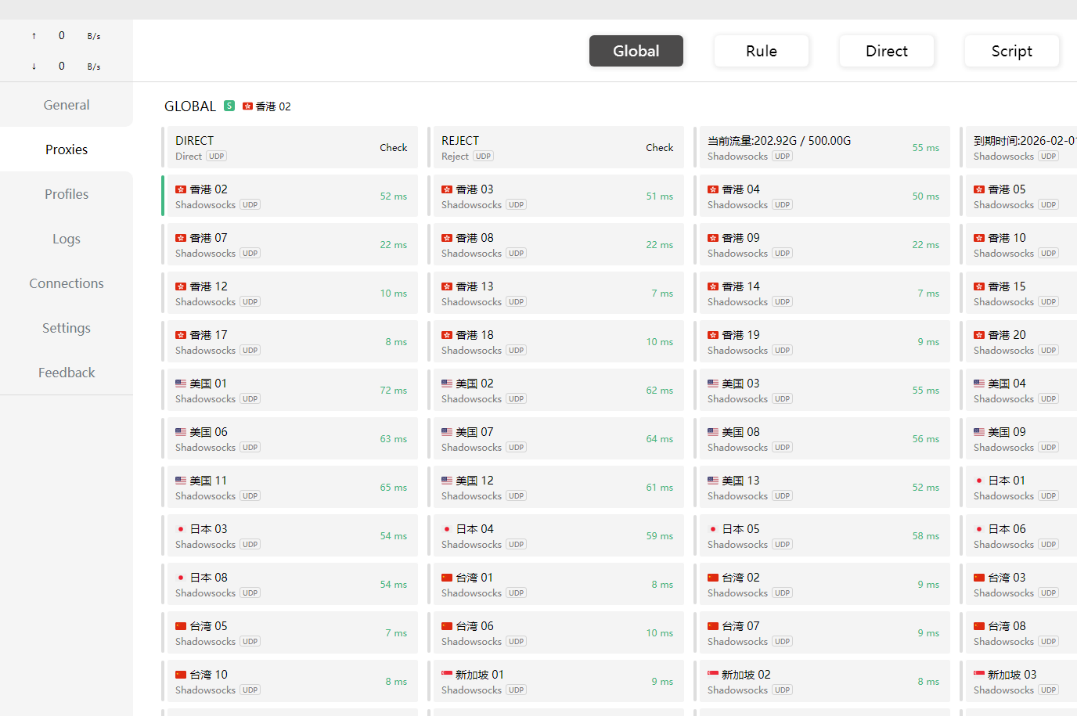This screenshot has height=716, width=1077.
Task: Switch proxy mode to Rule
Action: pos(761,51)
